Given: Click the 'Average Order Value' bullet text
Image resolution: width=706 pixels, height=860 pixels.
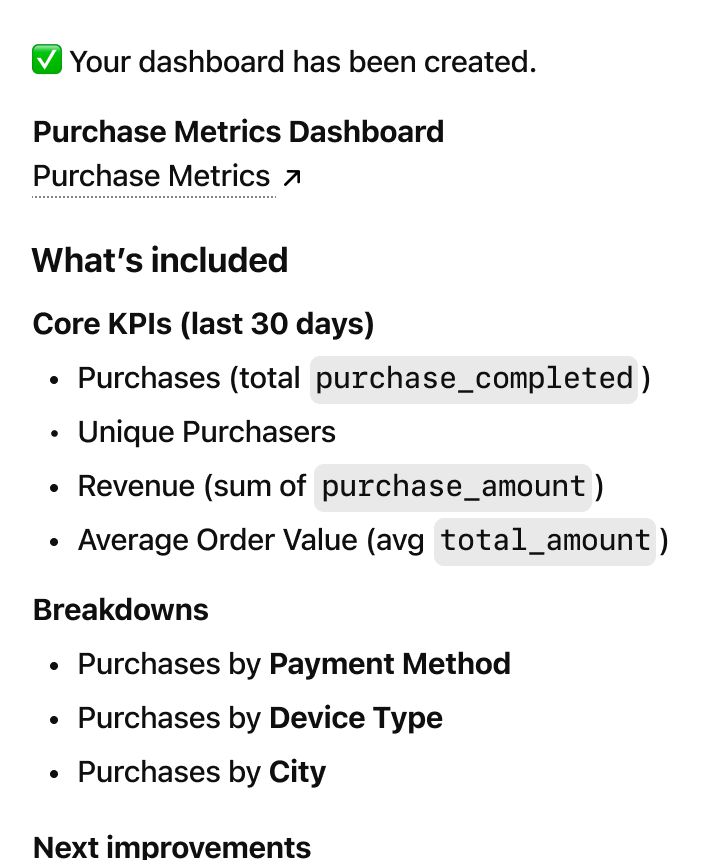Looking at the screenshot, I should 217,541.
